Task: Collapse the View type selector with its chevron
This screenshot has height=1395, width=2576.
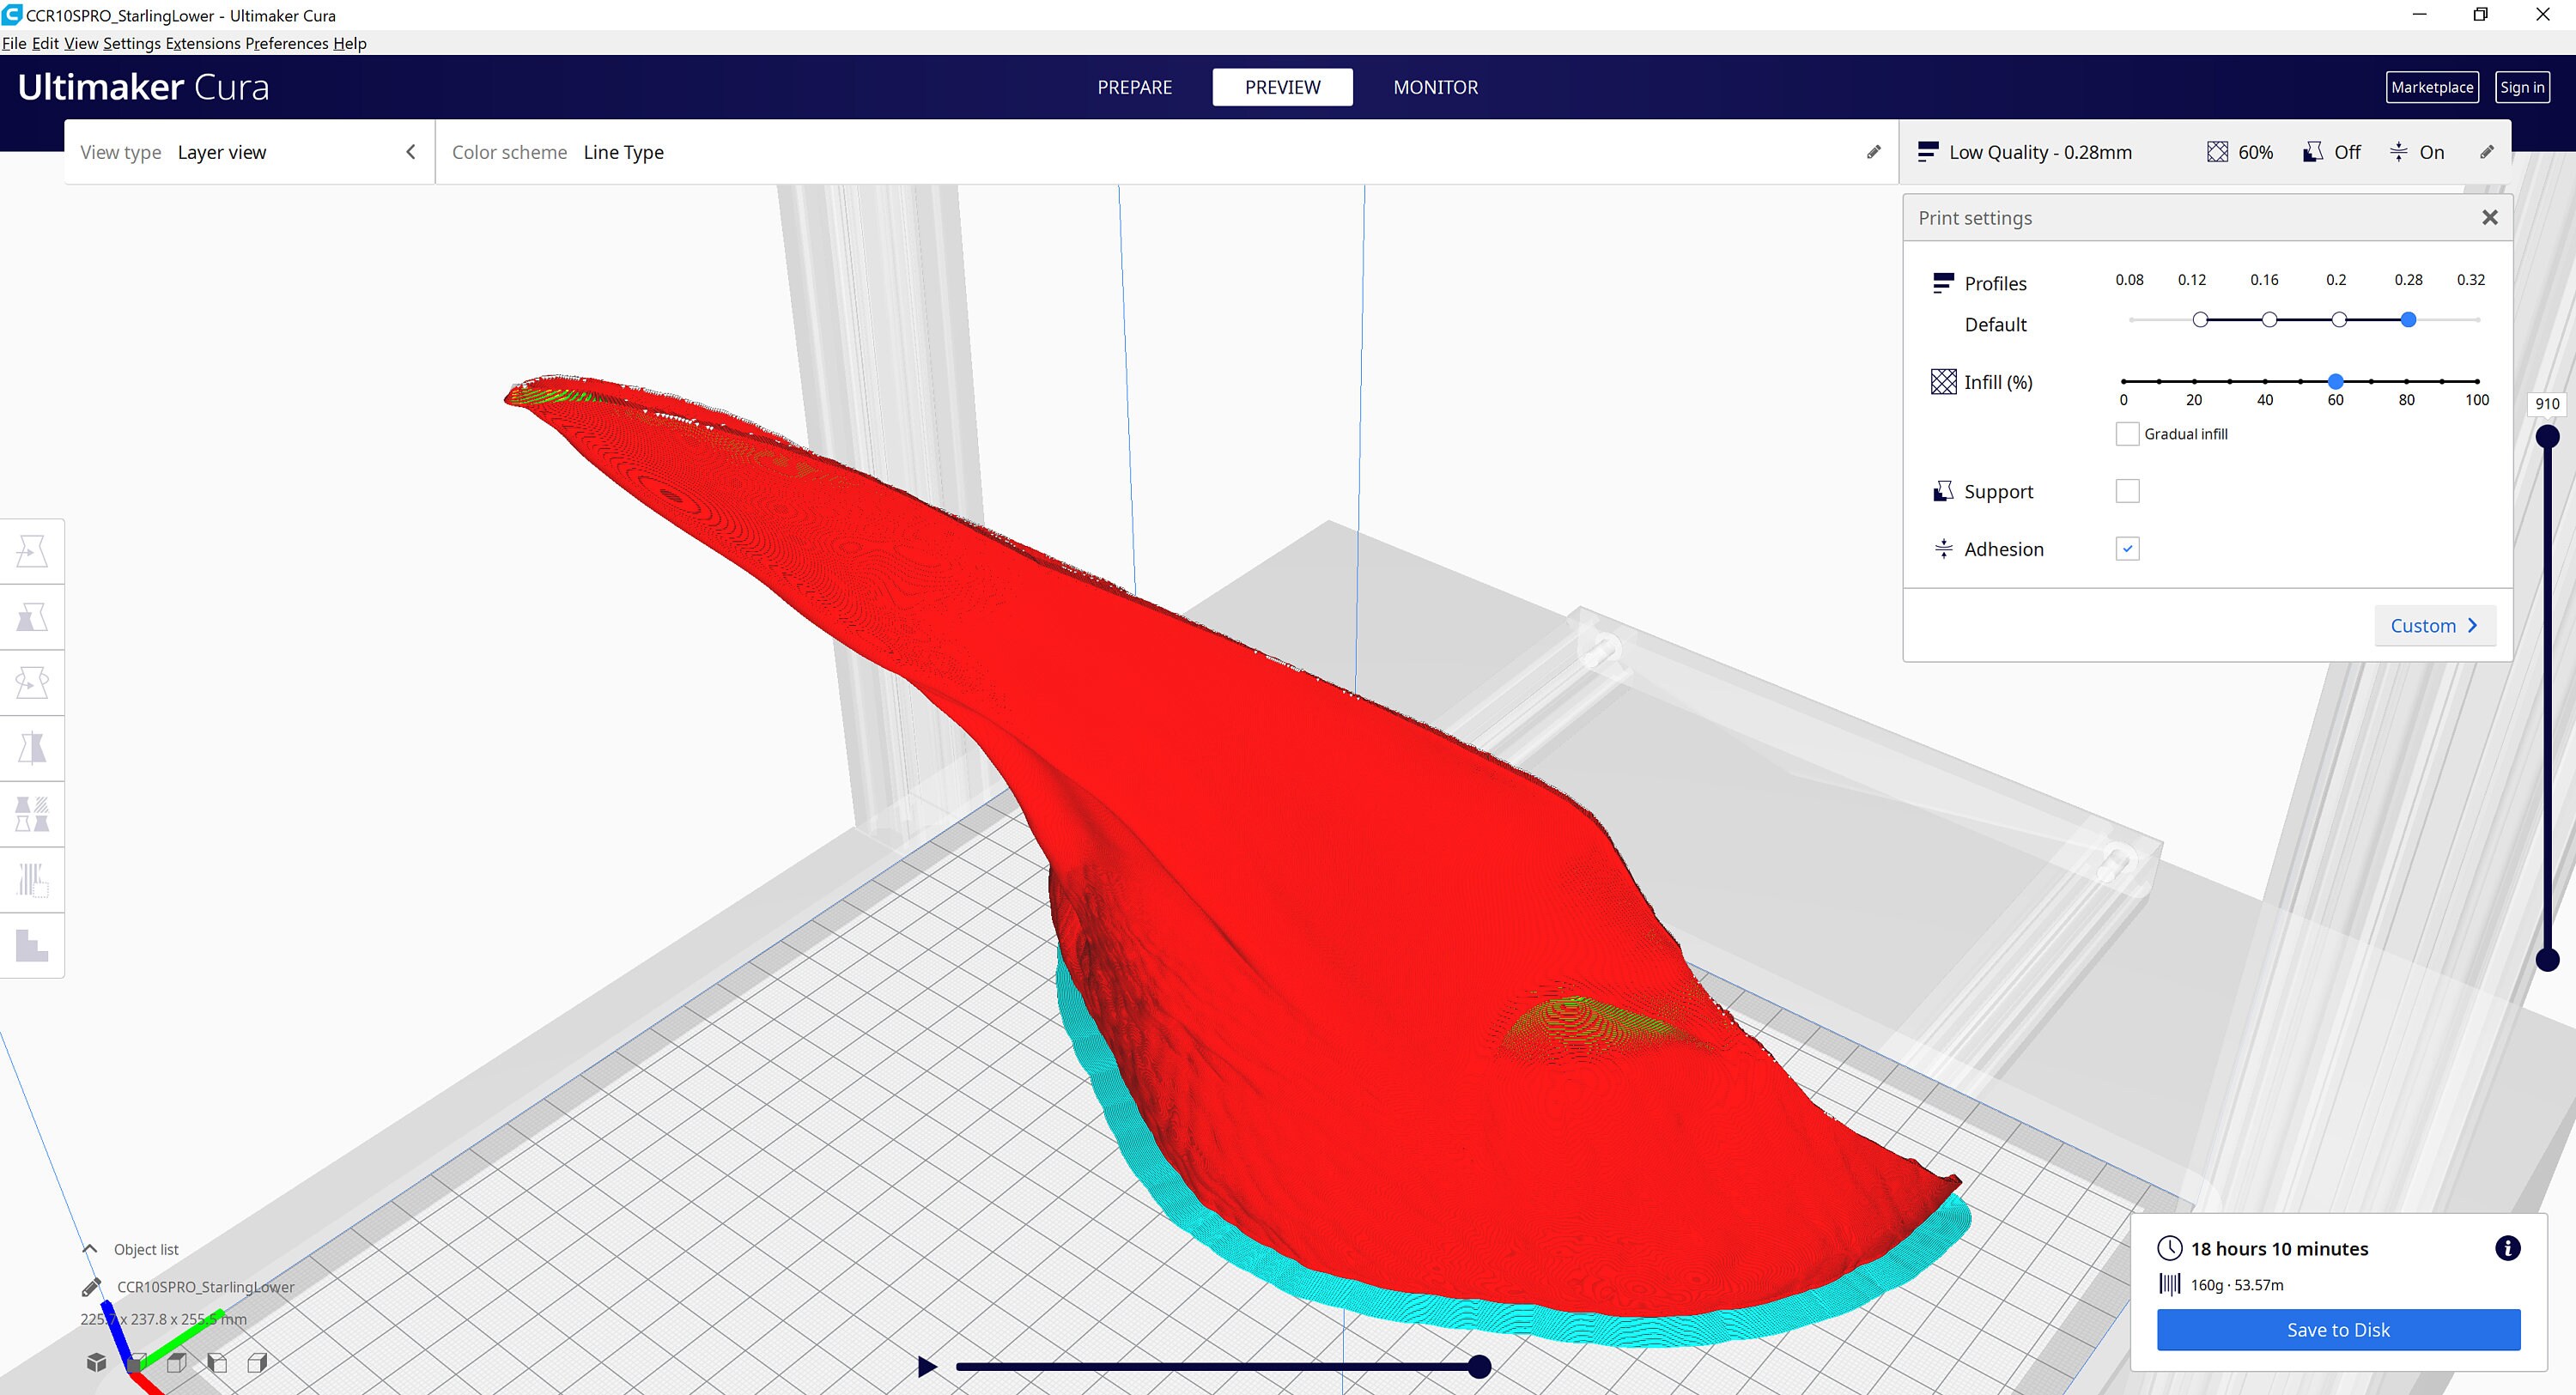Action: coord(410,151)
